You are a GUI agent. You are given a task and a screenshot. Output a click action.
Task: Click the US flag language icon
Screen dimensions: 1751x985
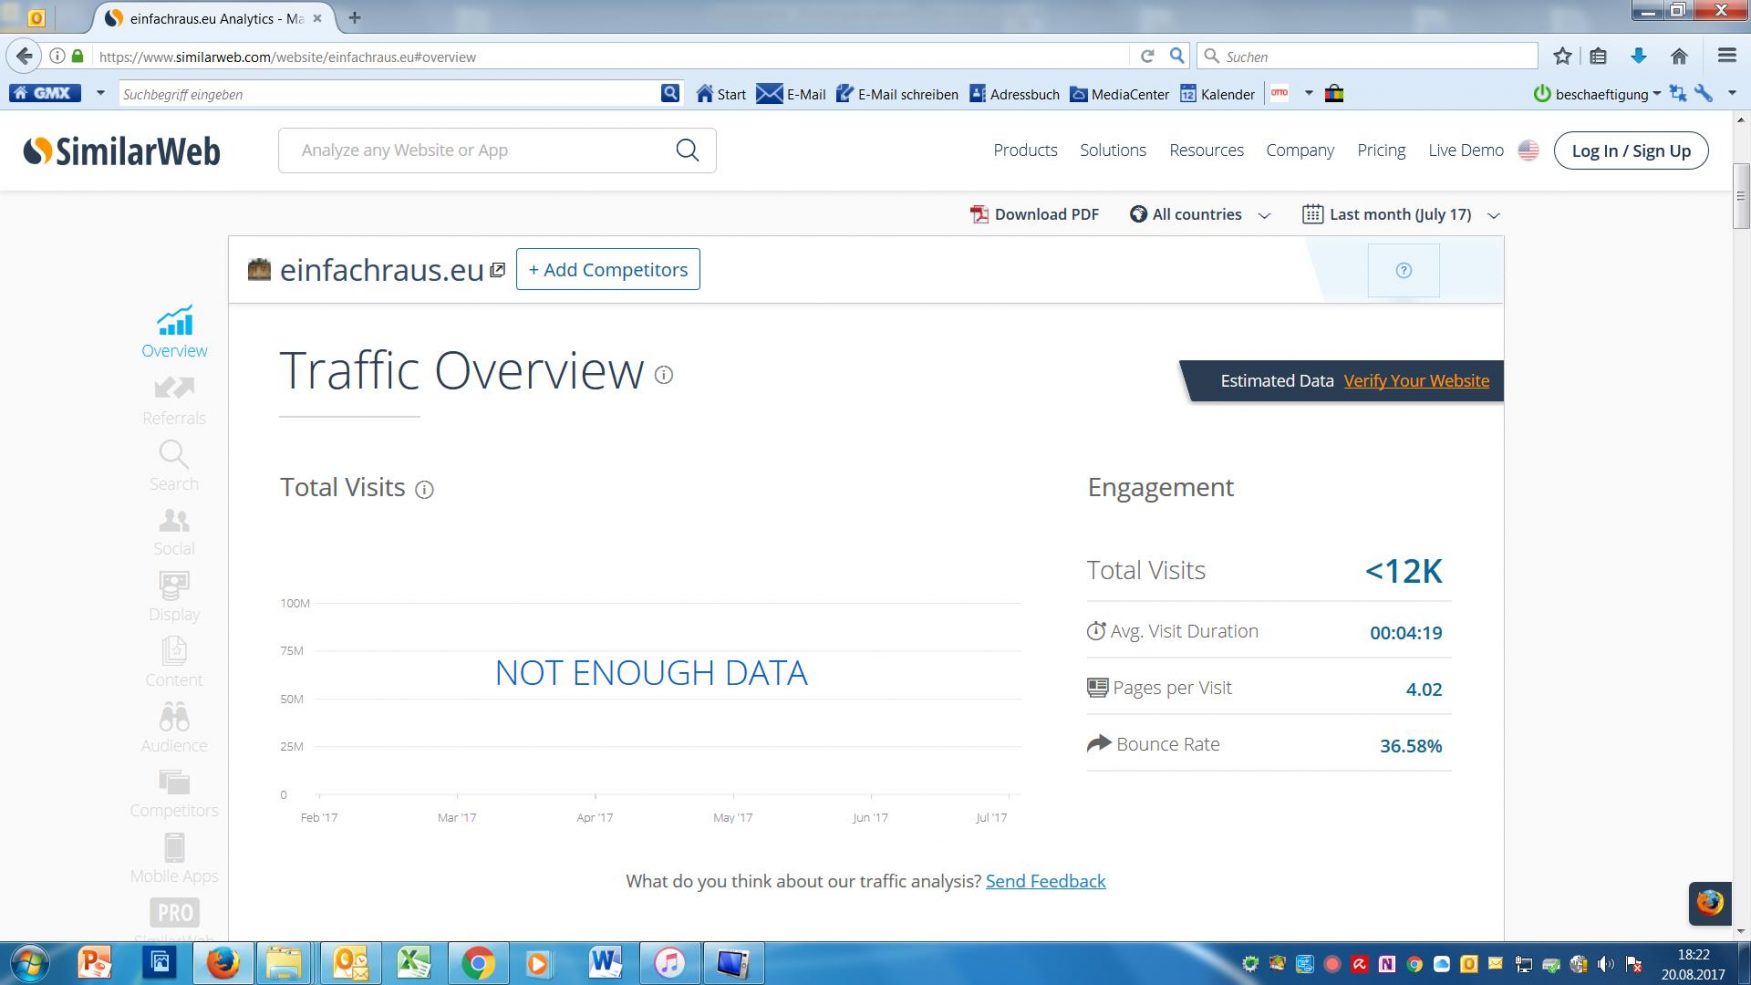pyautogui.click(x=1528, y=150)
